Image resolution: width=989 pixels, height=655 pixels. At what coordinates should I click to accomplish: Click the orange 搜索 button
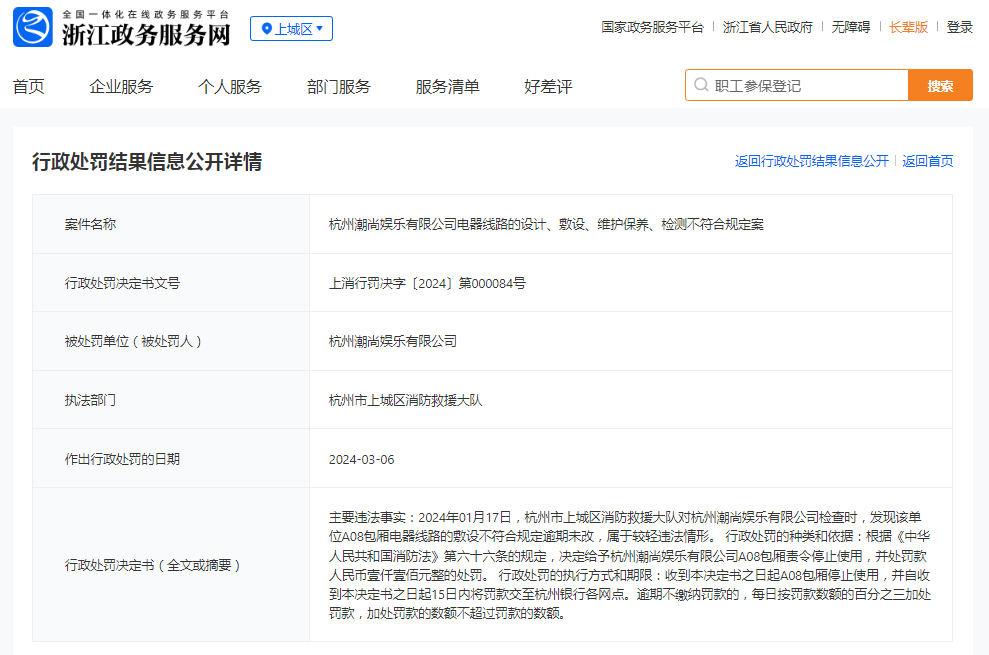[x=940, y=85]
